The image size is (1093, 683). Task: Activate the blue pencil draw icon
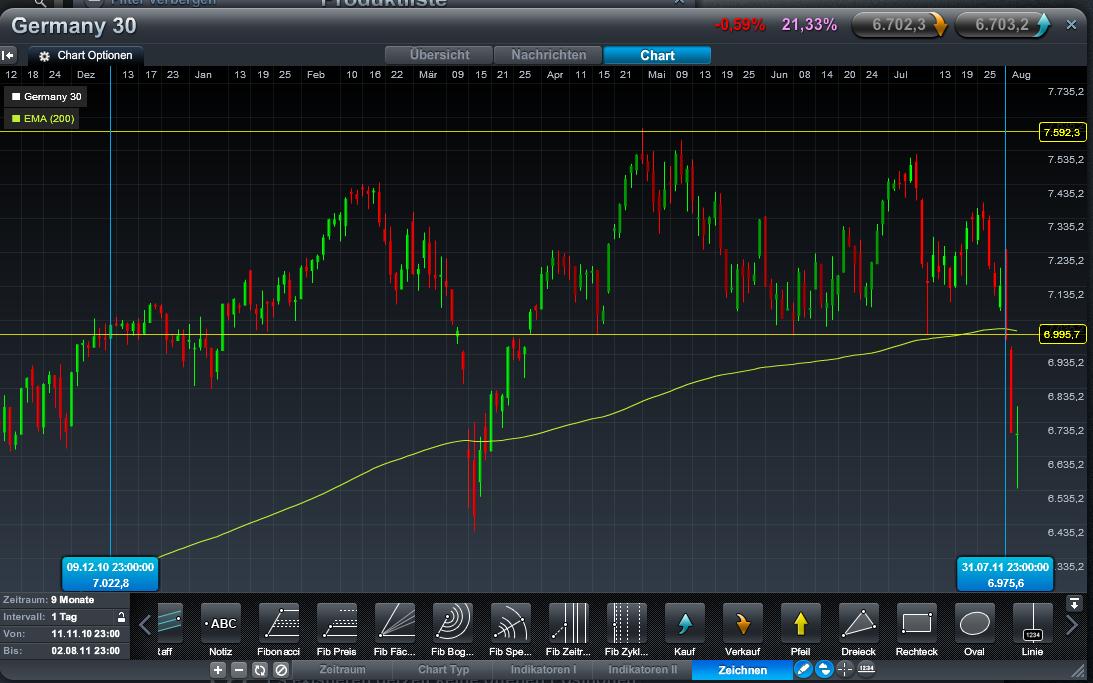803,670
